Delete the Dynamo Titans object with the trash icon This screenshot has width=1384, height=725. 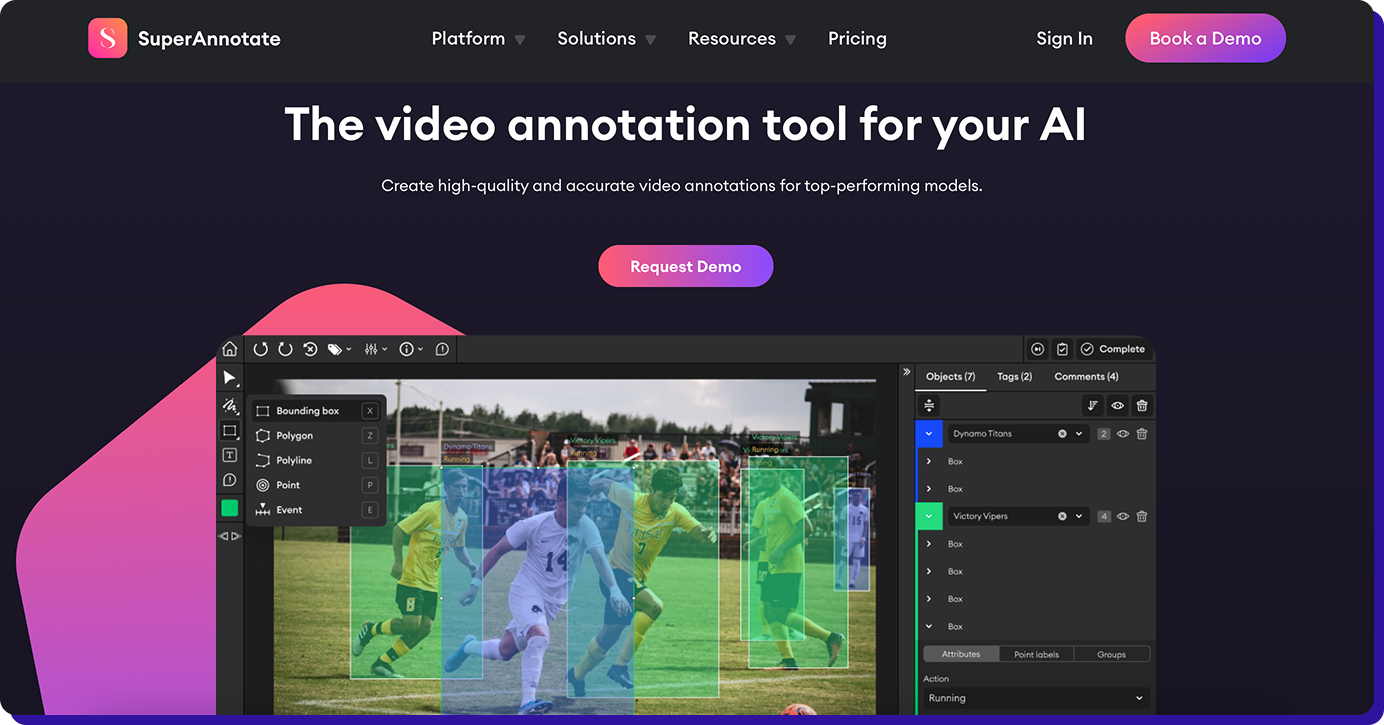coord(1141,433)
